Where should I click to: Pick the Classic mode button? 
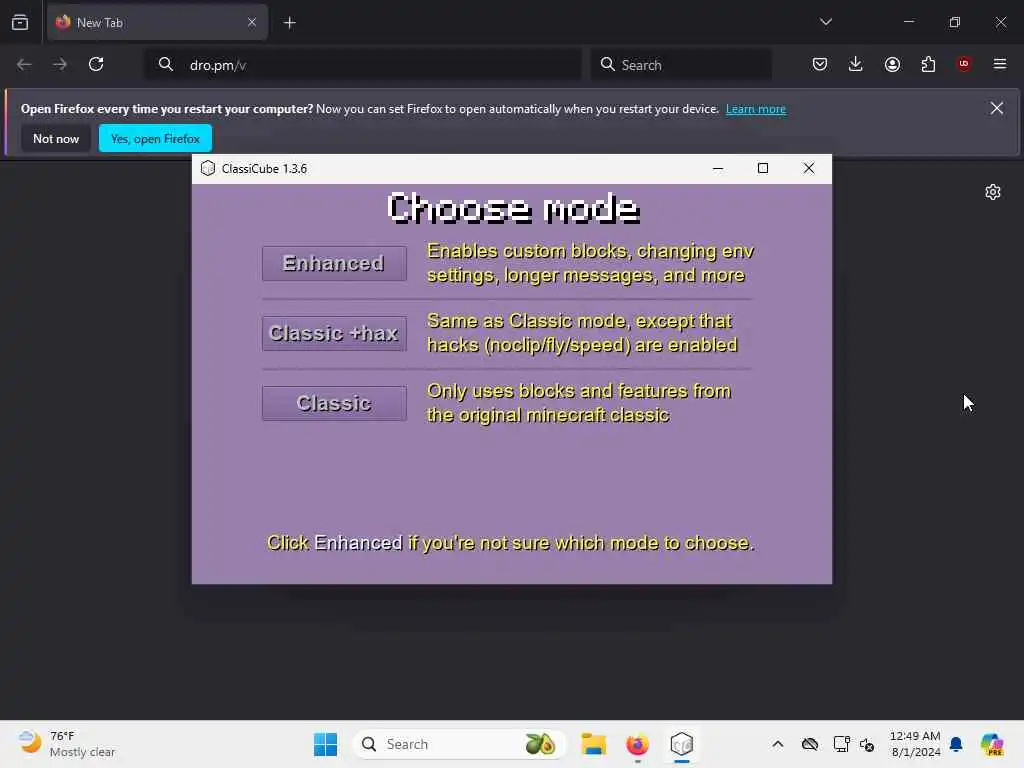coord(334,403)
